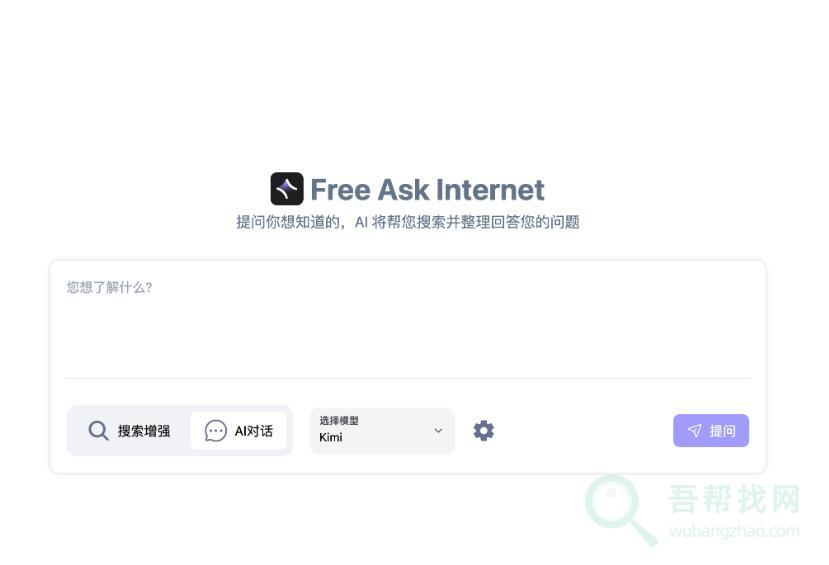Open the 选择模型 dropdown
This screenshot has height=565, width=829.
[x=382, y=431]
